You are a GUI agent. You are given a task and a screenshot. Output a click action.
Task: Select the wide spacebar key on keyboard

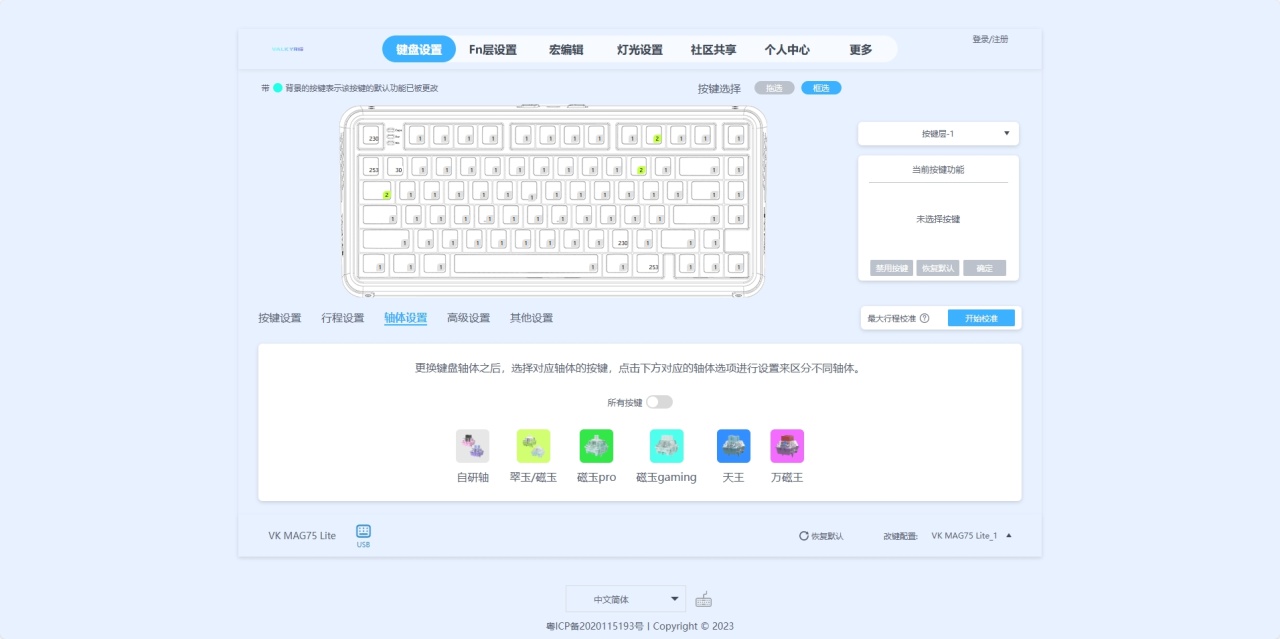coord(526,263)
